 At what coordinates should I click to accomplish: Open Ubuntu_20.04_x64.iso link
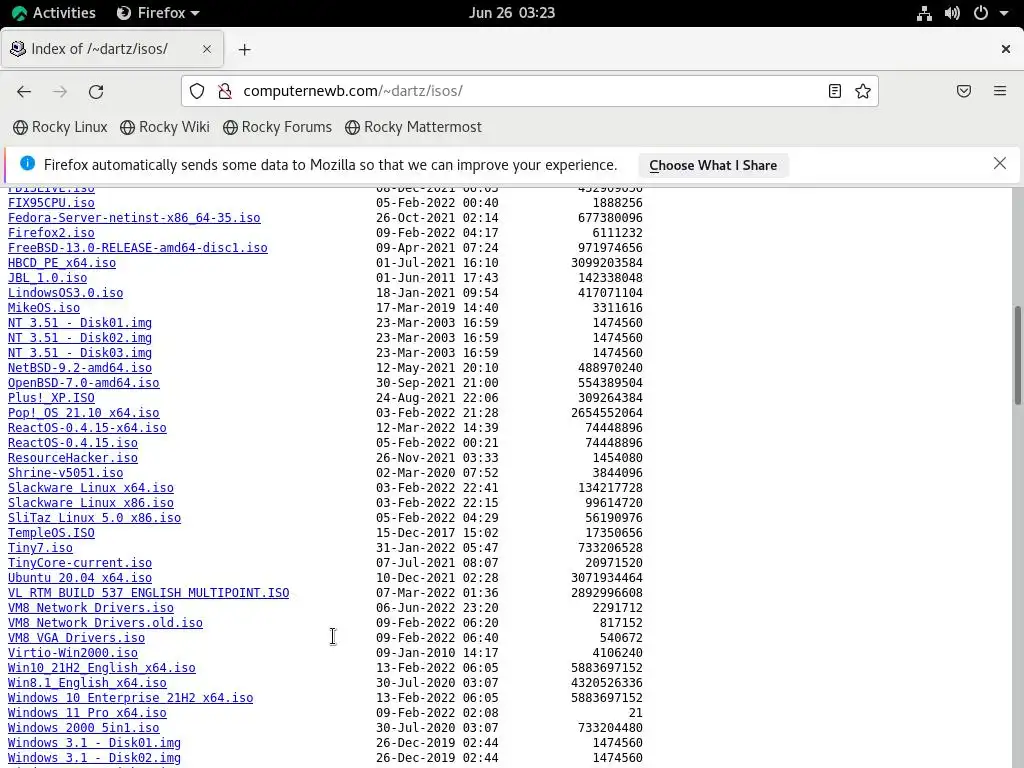(80, 579)
